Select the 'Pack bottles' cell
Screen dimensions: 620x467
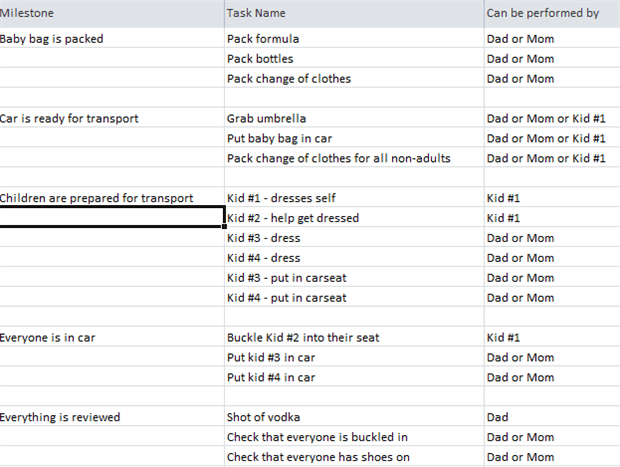(352, 59)
